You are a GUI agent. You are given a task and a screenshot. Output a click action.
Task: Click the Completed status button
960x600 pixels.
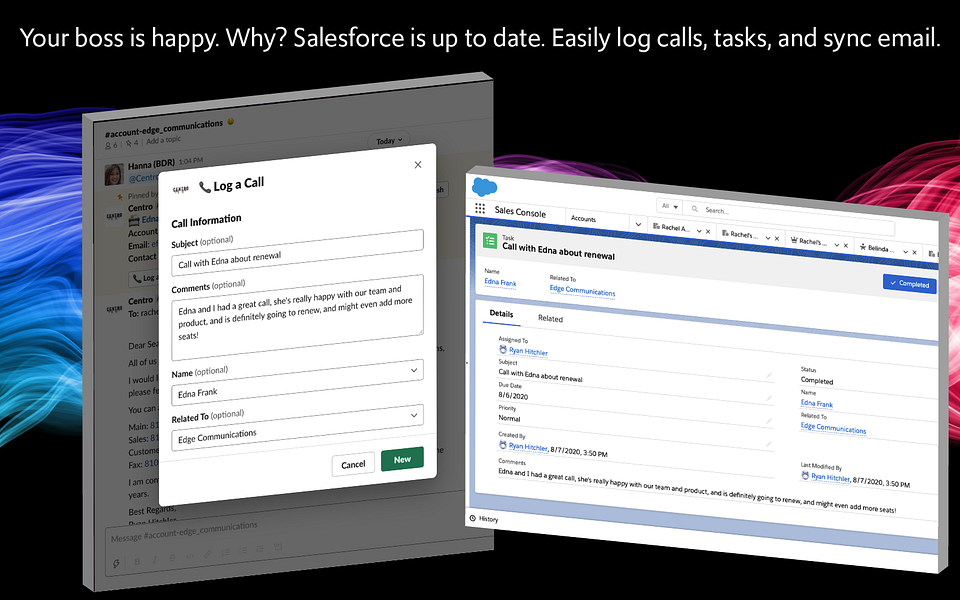909,283
